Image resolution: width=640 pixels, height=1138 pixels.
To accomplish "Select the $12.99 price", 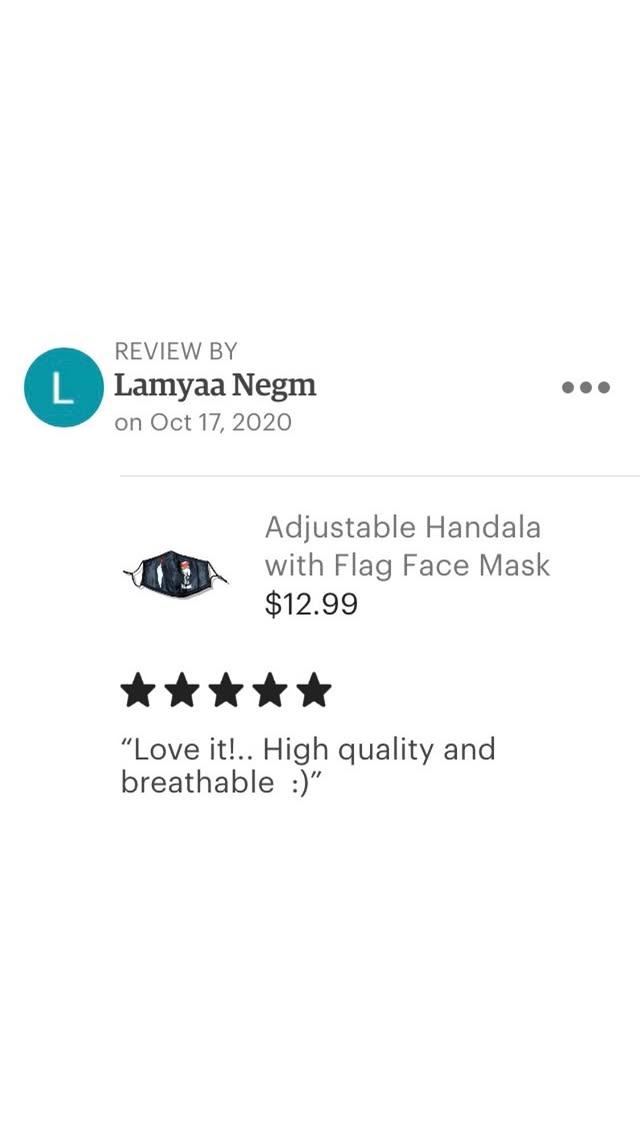I will click(311, 603).
